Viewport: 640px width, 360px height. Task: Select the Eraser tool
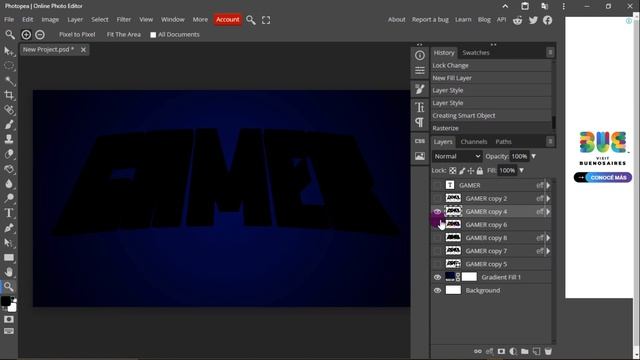pyautogui.click(x=9, y=154)
